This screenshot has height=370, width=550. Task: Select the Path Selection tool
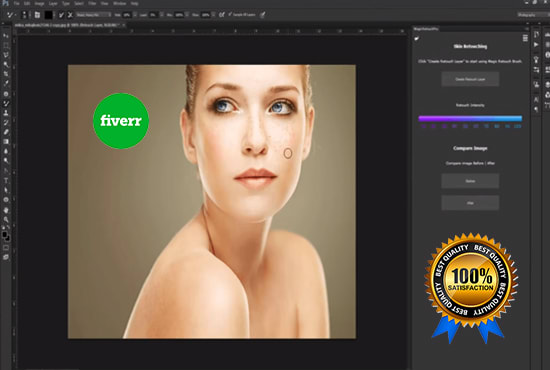click(x=6, y=190)
